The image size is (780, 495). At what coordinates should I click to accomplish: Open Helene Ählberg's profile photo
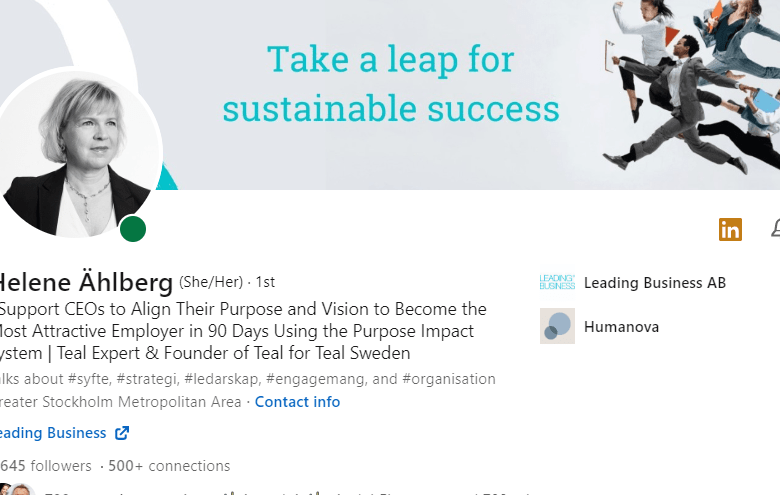click(x=78, y=154)
